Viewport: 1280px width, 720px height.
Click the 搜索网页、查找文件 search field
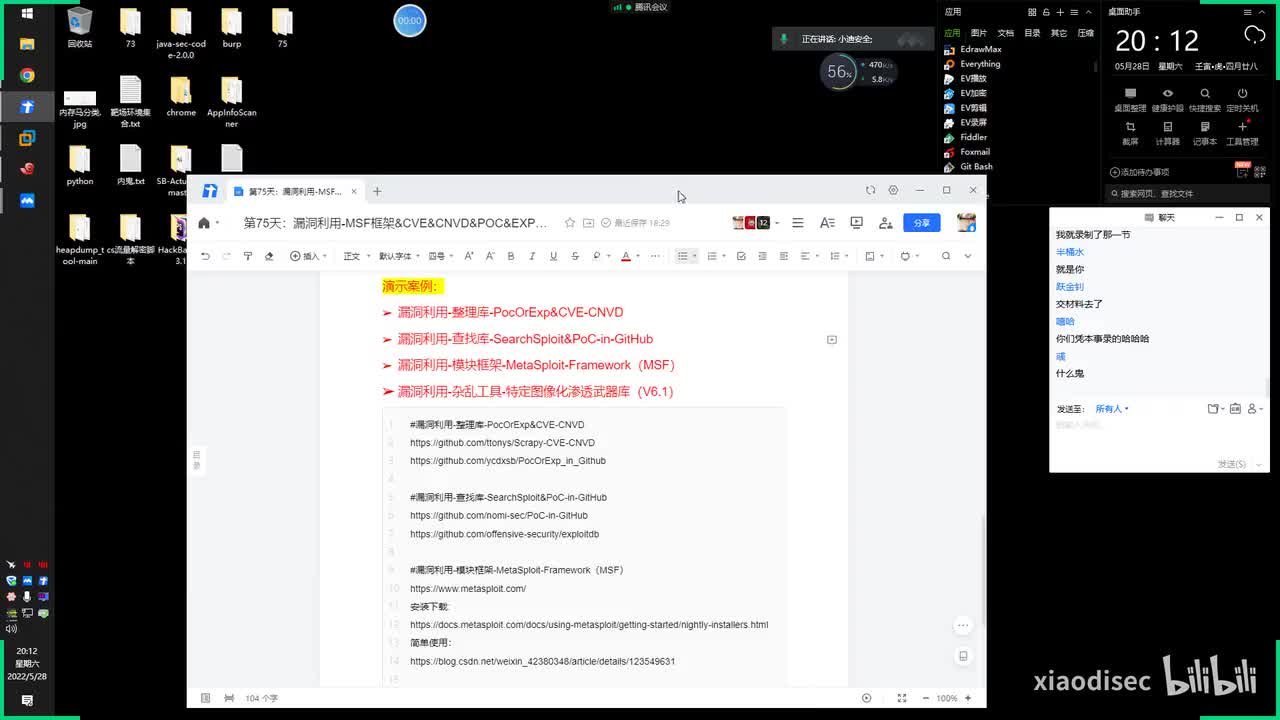(1188, 194)
